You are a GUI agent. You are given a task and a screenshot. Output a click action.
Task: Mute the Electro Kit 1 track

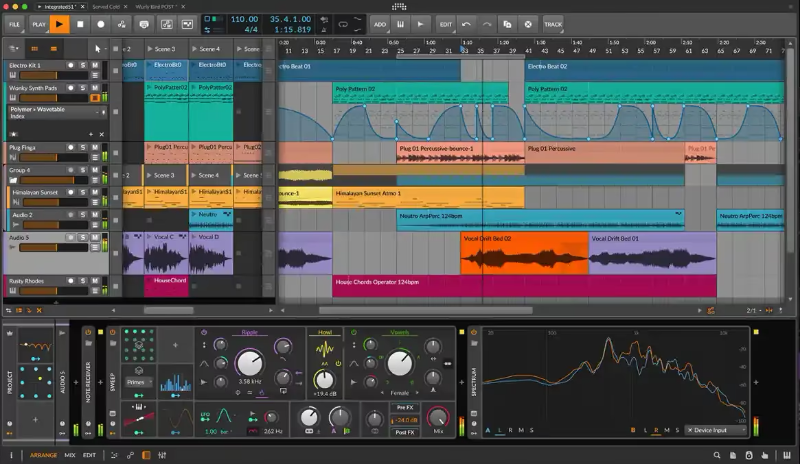[95, 66]
